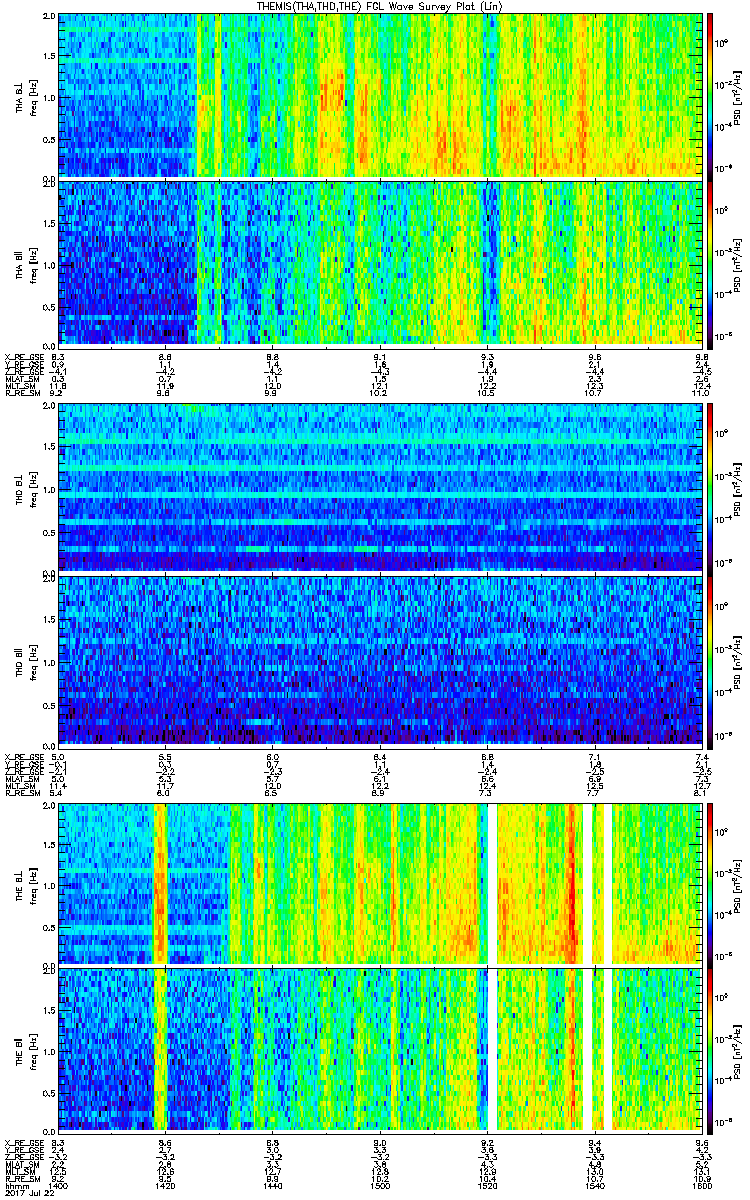Select the THA B-perp spectrogram panel
Image resolution: width=750 pixels, height=1200 pixels.
coord(380,95)
